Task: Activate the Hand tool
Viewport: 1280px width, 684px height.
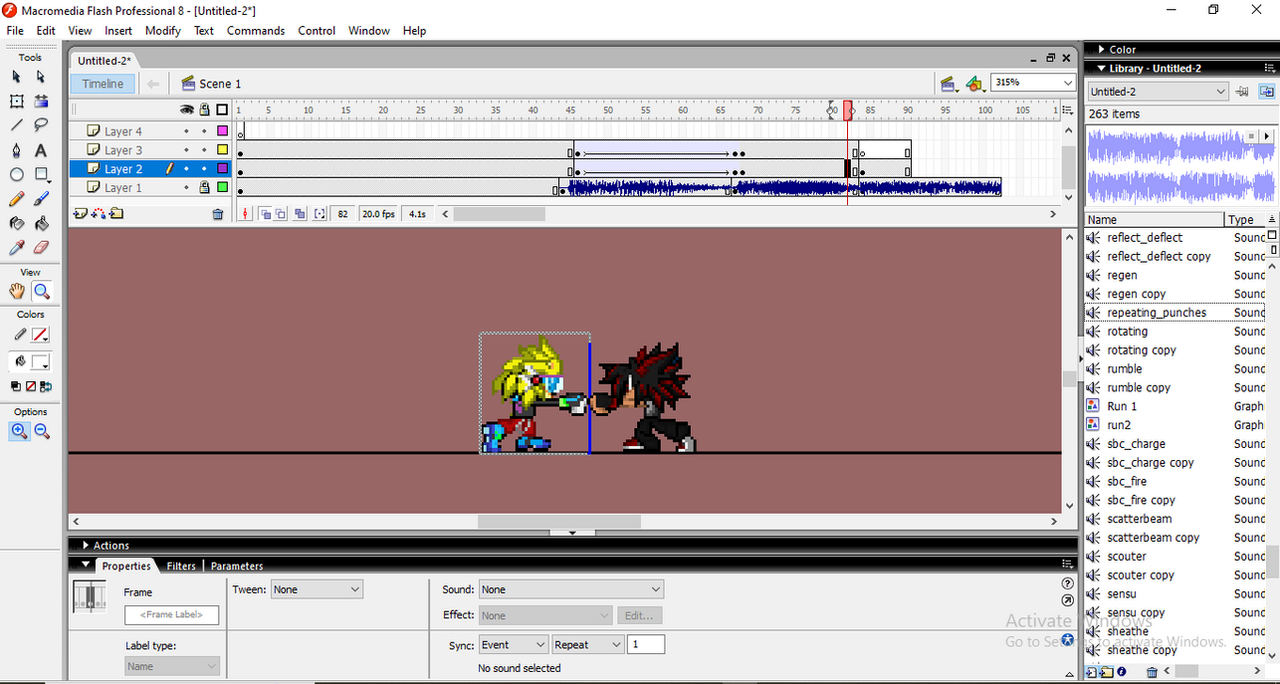Action: (x=17, y=291)
